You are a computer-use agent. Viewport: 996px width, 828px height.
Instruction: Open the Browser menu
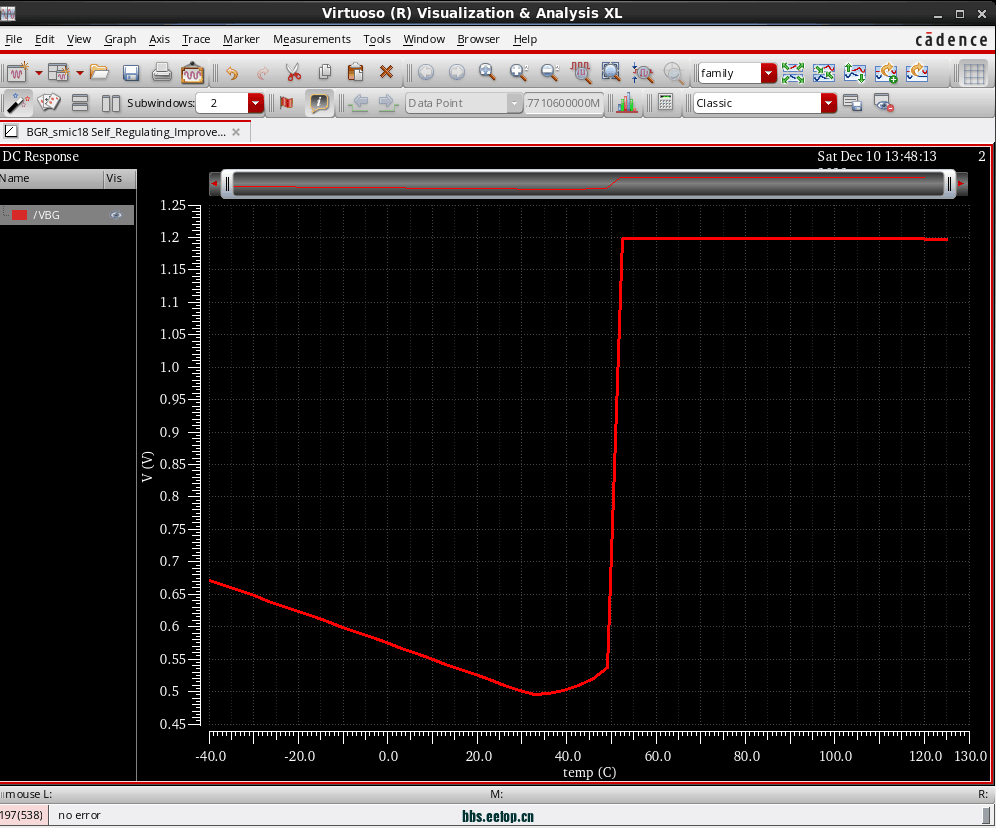(x=478, y=39)
